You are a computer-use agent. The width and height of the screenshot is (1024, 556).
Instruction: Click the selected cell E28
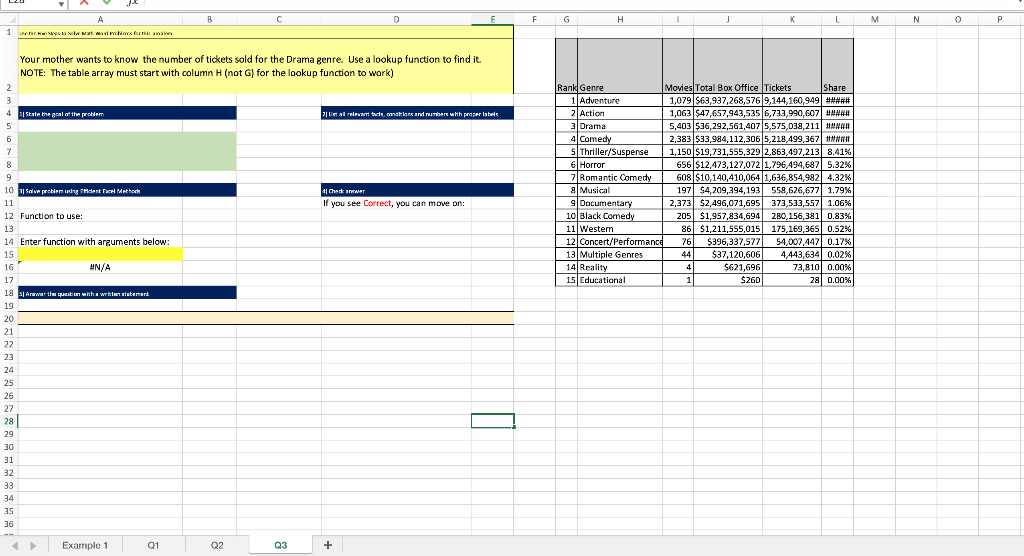point(492,421)
